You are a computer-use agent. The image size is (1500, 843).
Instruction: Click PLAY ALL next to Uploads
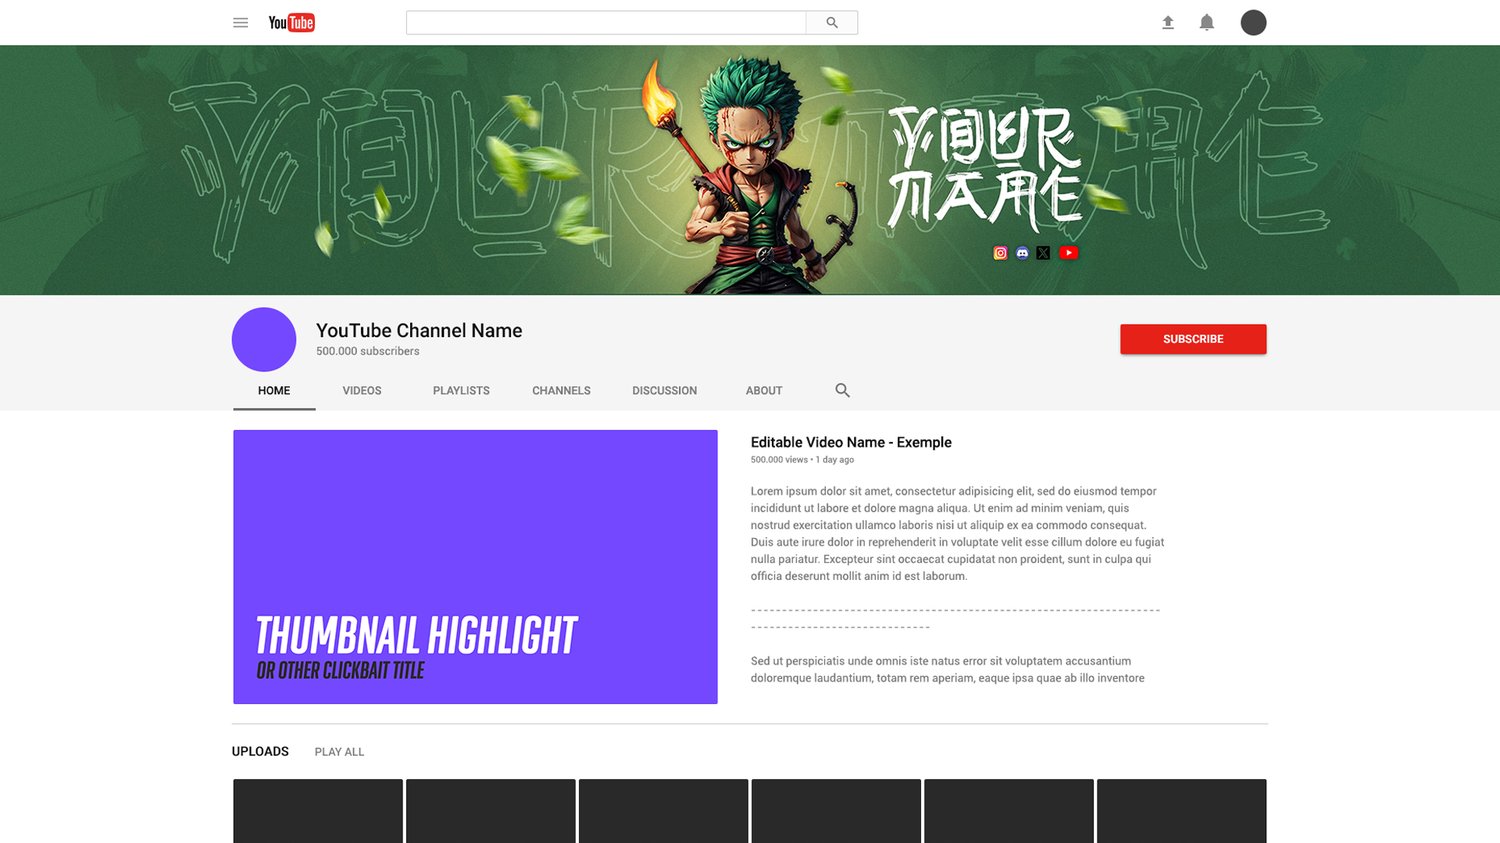[339, 752]
